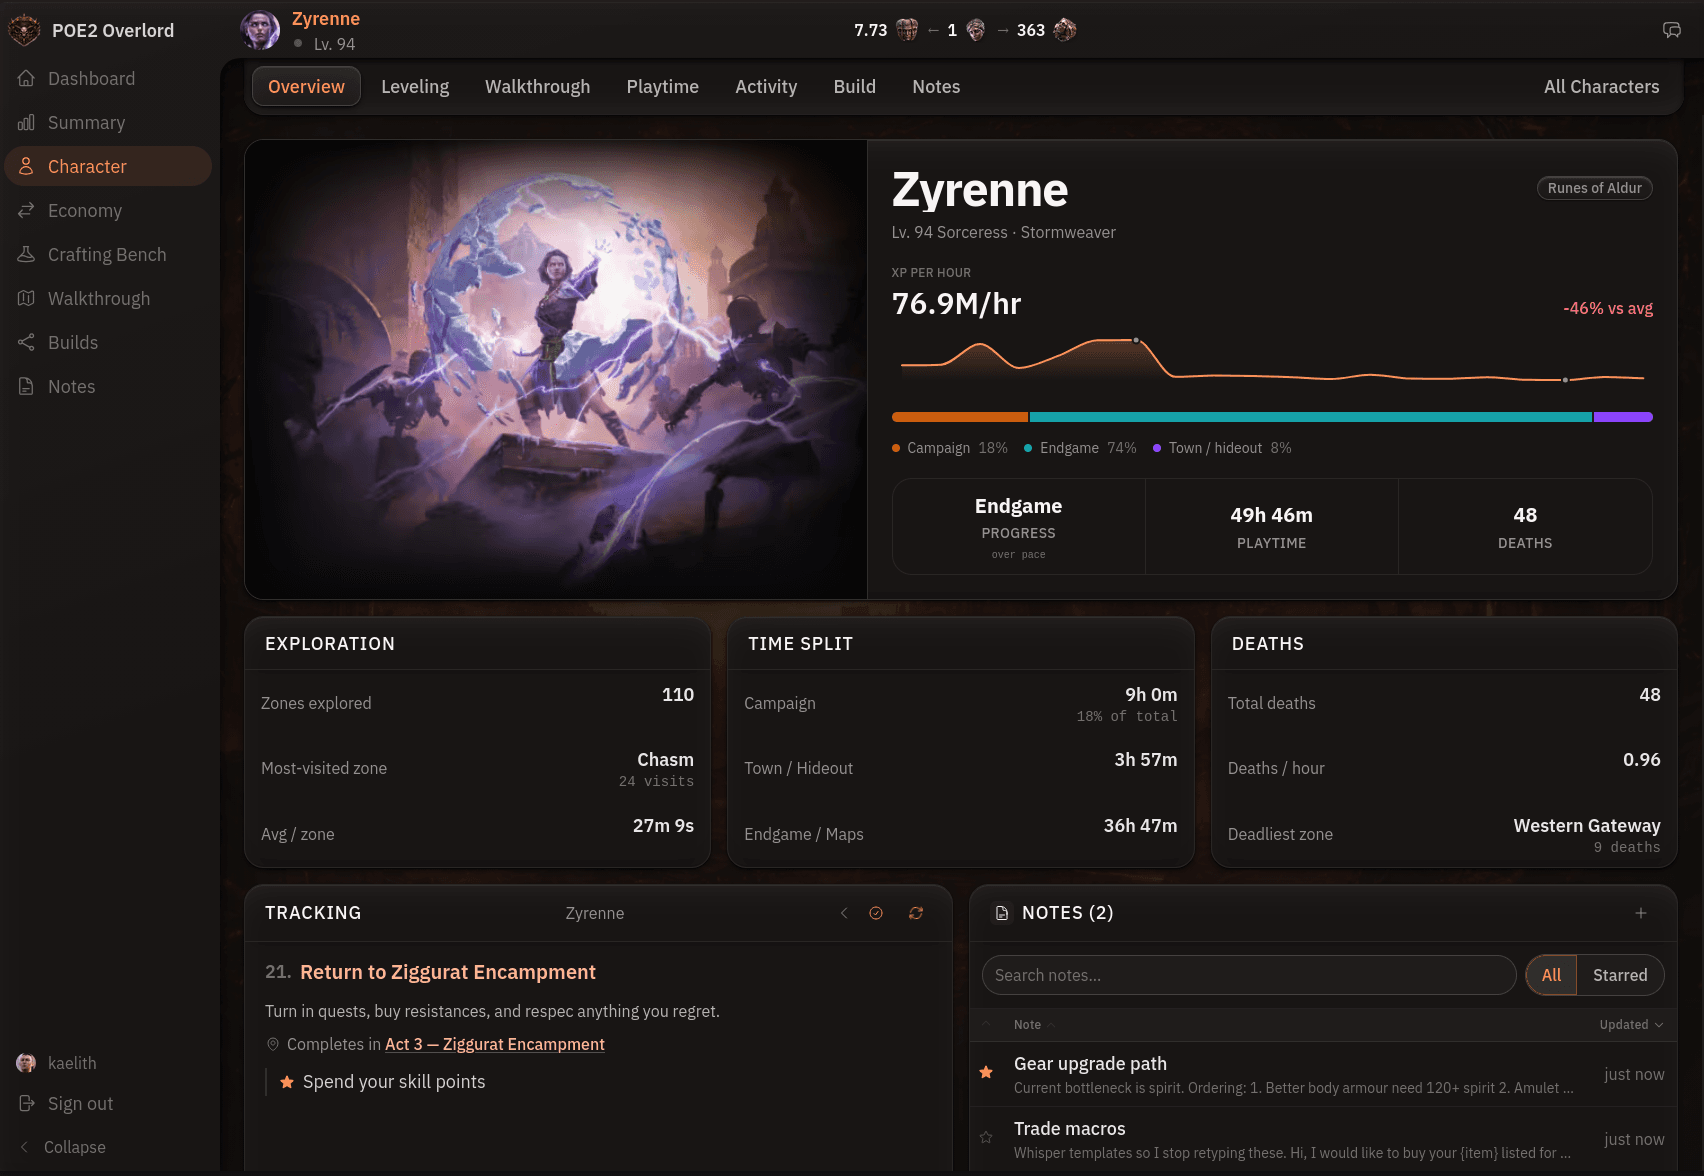Focus the Search notes field

click(x=1249, y=975)
